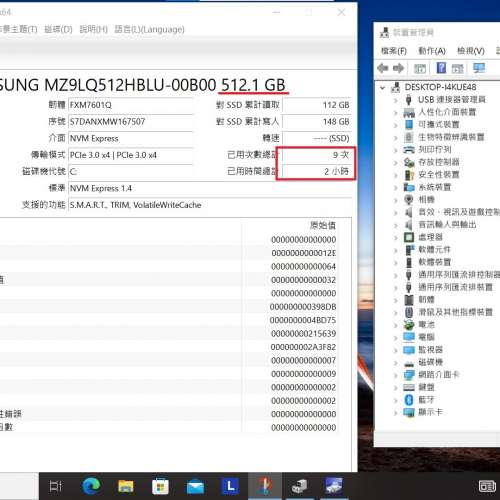The height and width of the screenshot is (500, 500).
Task: Expand the 安全性裝置 node
Action: (x=396, y=175)
